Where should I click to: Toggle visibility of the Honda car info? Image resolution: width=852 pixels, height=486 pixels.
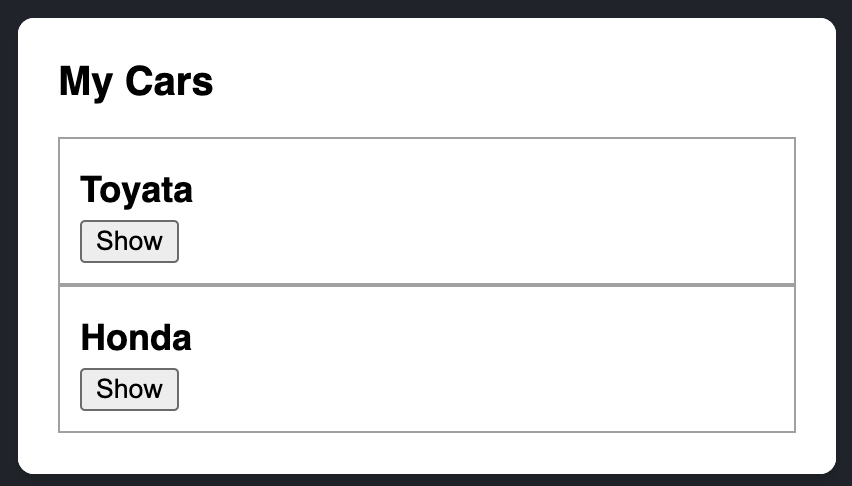[129, 389]
